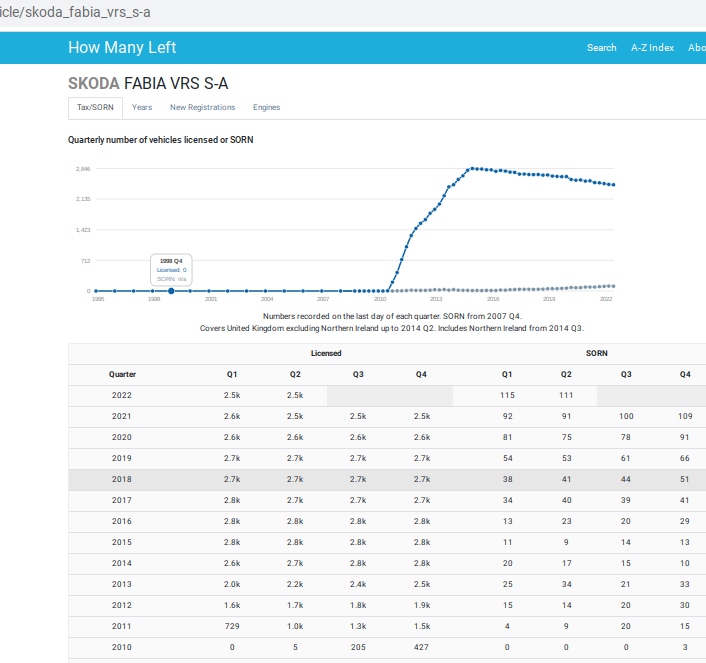The height and width of the screenshot is (663, 706).
Task: Click the highlighted 2018 row label
Action: point(122,479)
